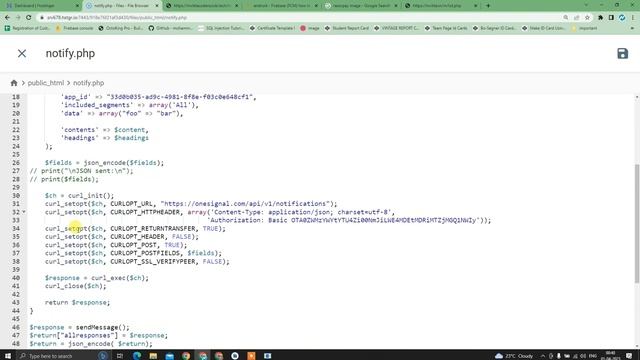The width and height of the screenshot is (640, 360).
Task: Open the OtoKing Pro bookmark
Action: tap(120, 28)
